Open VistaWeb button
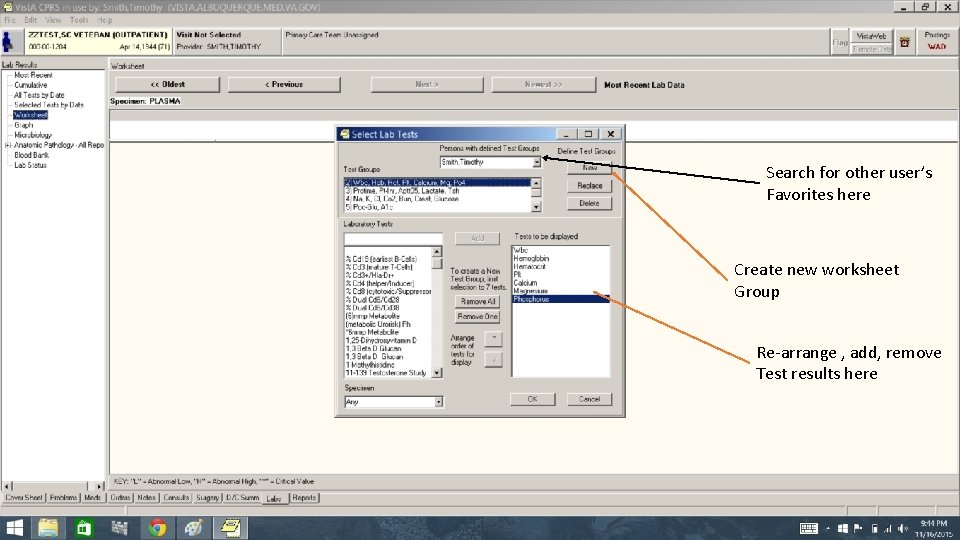 pyautogui.click(x=871, y=36)
